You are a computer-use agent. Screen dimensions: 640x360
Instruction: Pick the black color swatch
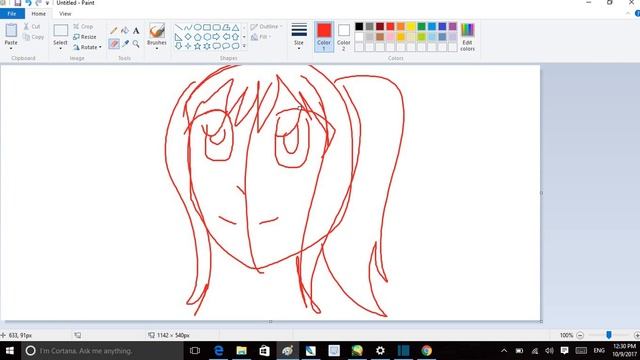point(359,27)
